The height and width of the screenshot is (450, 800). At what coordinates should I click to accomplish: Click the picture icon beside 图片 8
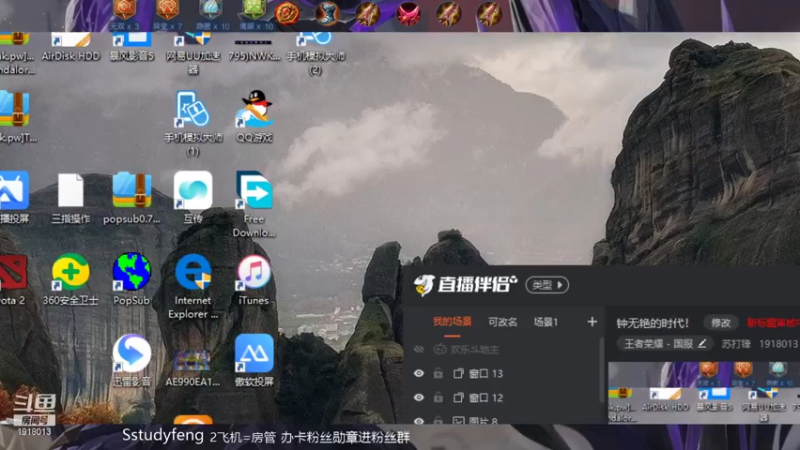[458, 420]
